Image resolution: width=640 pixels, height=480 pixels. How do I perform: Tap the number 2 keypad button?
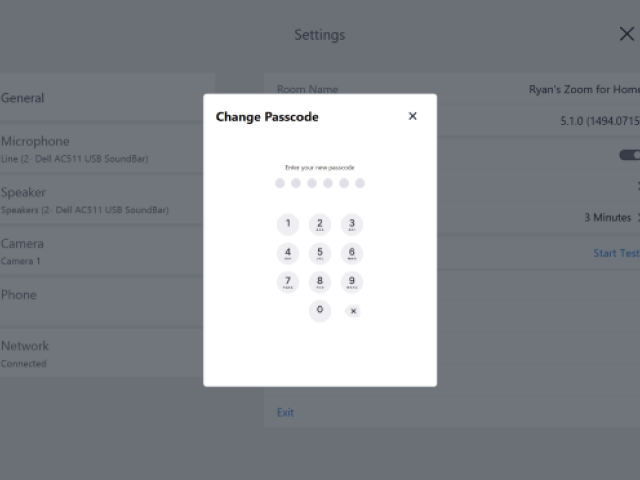coord(320,225)
